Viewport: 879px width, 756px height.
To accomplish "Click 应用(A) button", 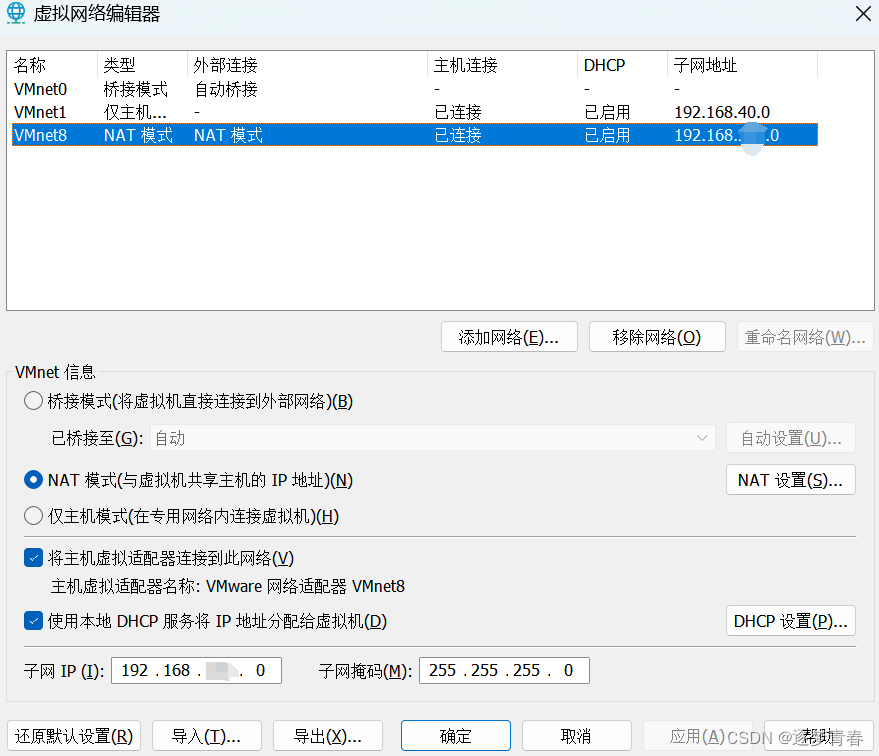I will click(x=697, y=736).
